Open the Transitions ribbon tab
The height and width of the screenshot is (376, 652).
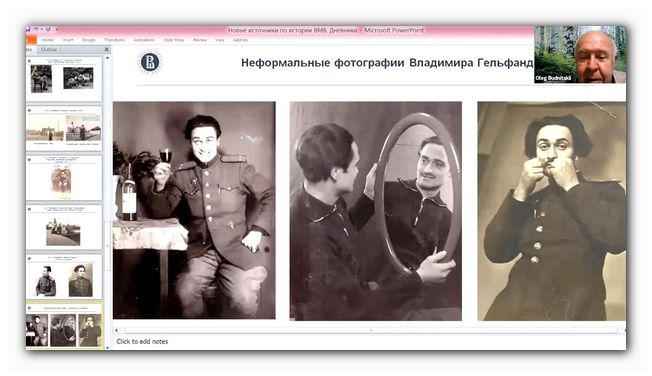coord(114,40)
